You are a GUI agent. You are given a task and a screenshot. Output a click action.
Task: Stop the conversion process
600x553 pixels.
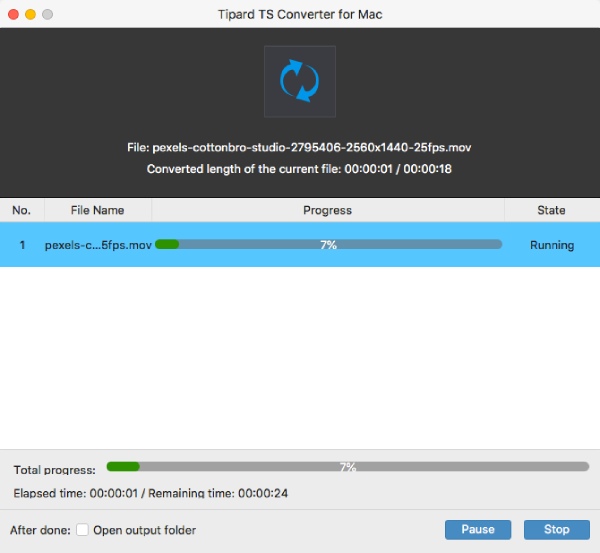[556, 529]
